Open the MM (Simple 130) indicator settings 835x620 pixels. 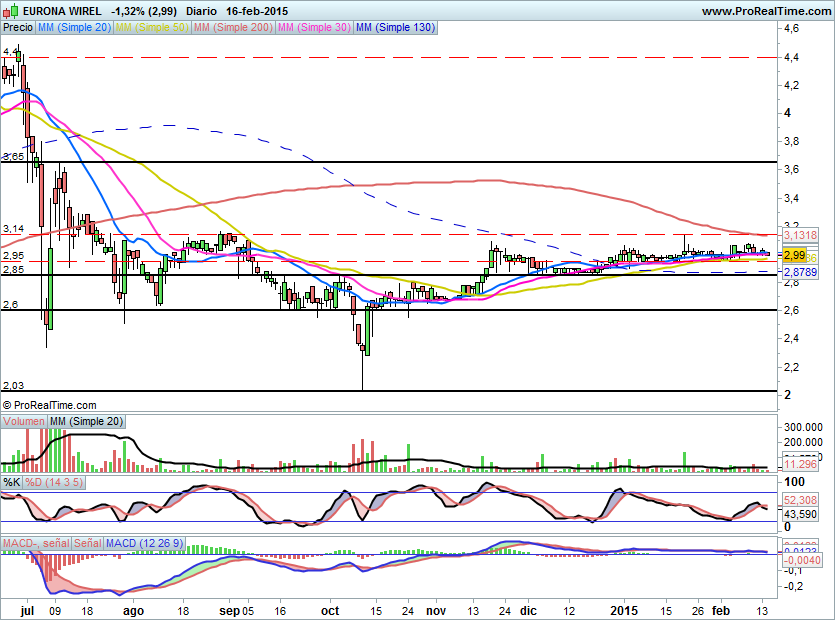pos(396,28)
